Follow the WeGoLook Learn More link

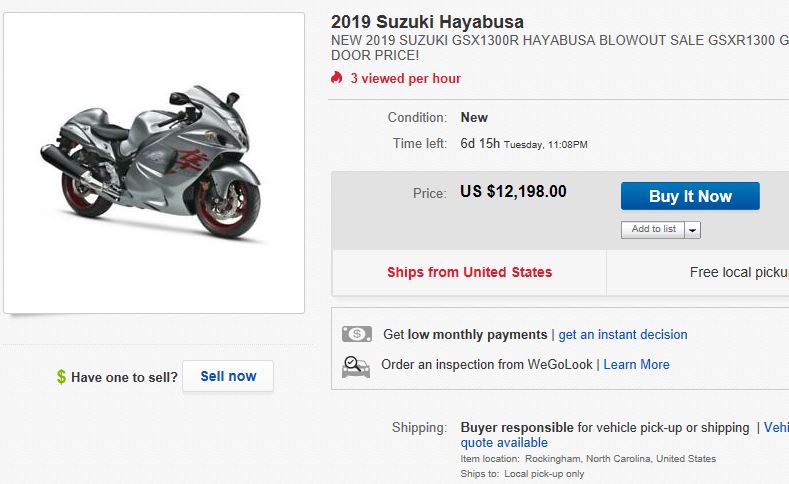[636, 365]
